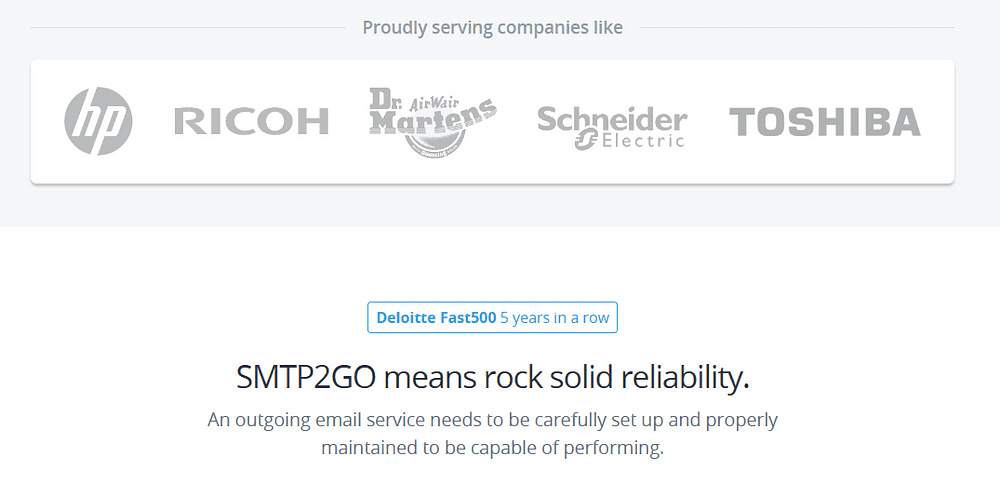Image resolution: width=1000 pixels, height=486 pixels.
Task: Click the 'Proudly serving companies like' label
Action: [x=492, y=27]
